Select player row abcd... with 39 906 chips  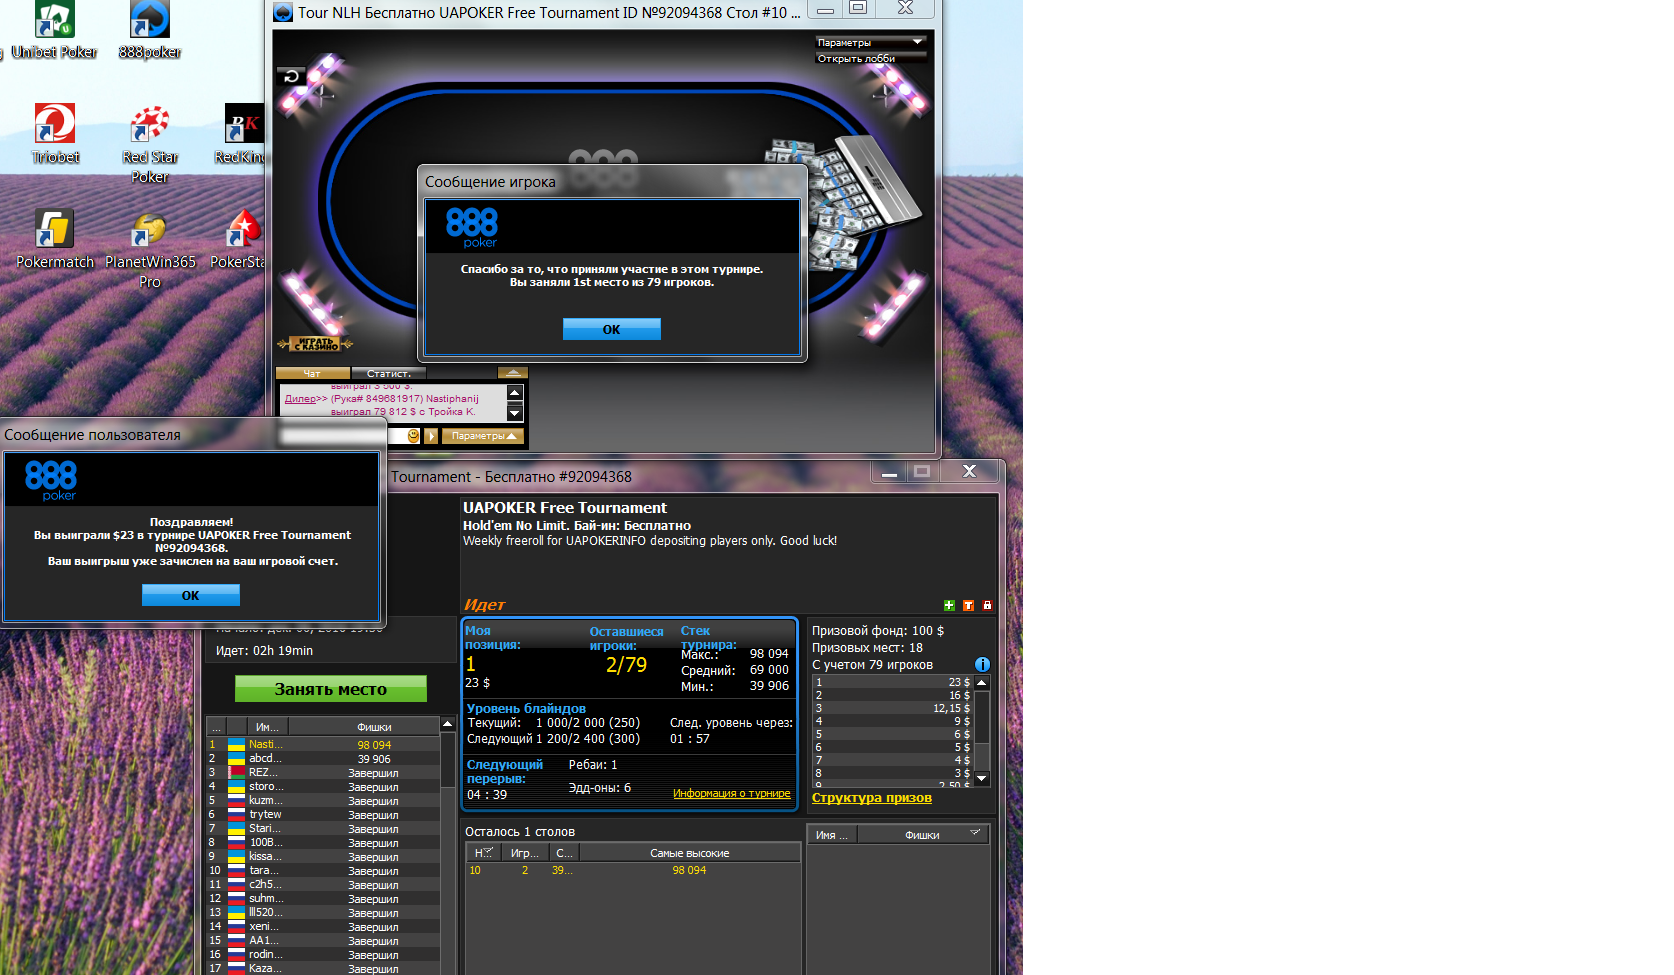pos(323,758)
